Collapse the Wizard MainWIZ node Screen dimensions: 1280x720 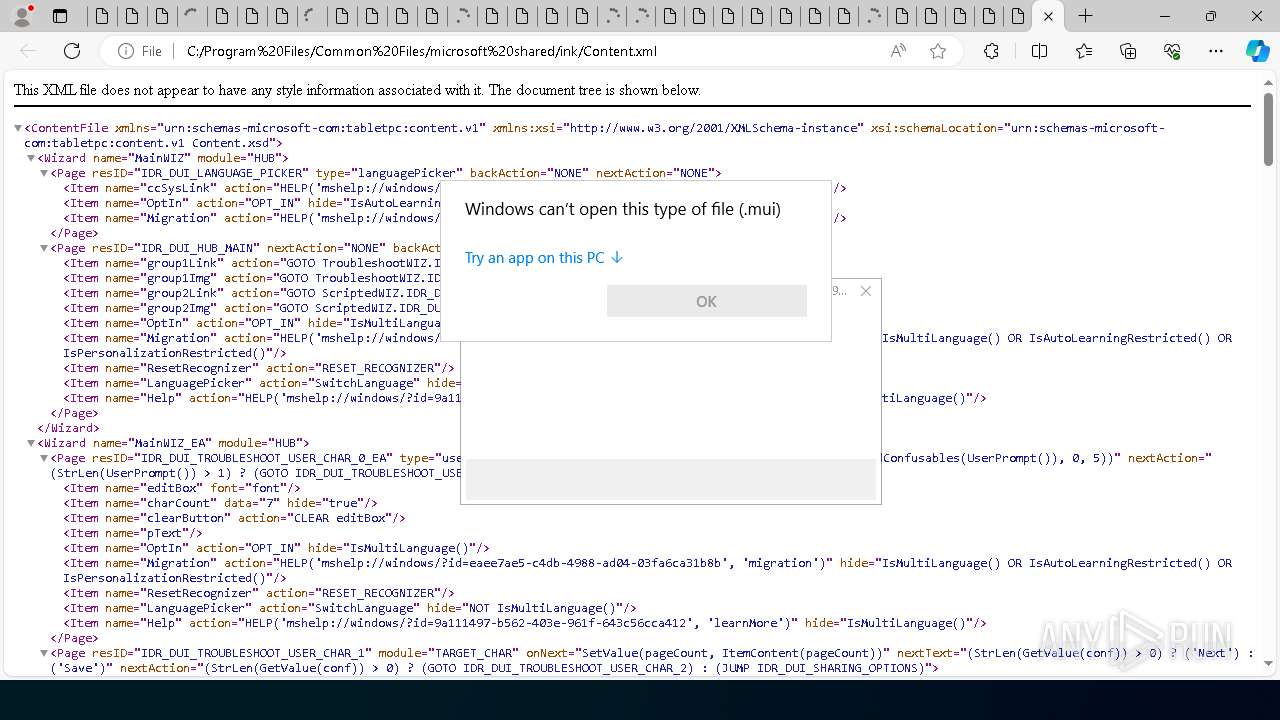[x=31, y=158]
